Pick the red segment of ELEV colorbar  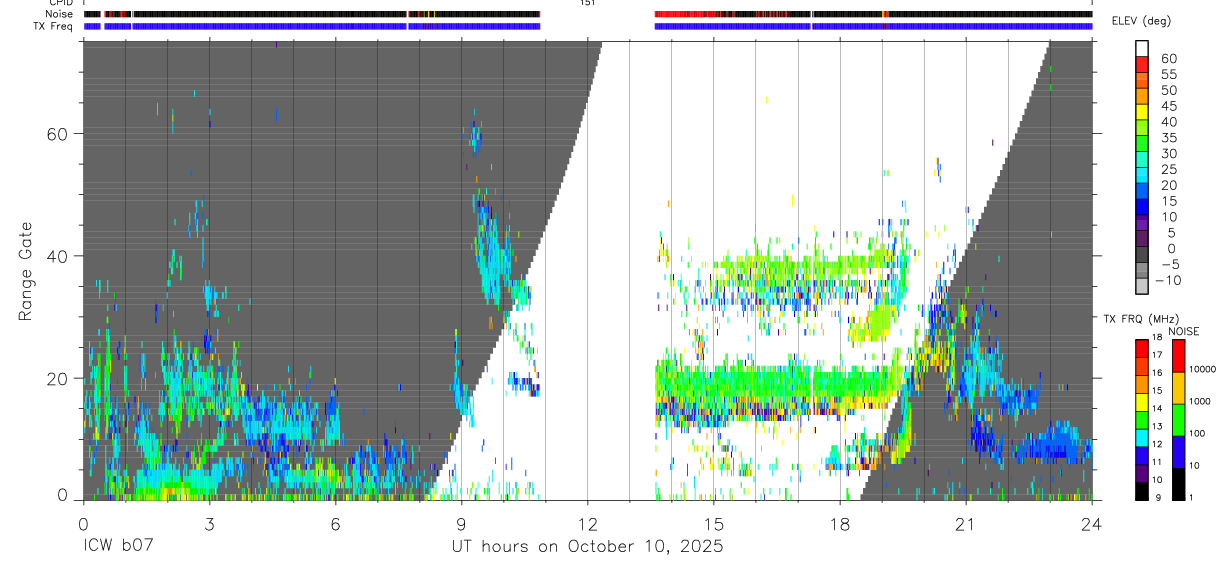tap(1141, 64)
